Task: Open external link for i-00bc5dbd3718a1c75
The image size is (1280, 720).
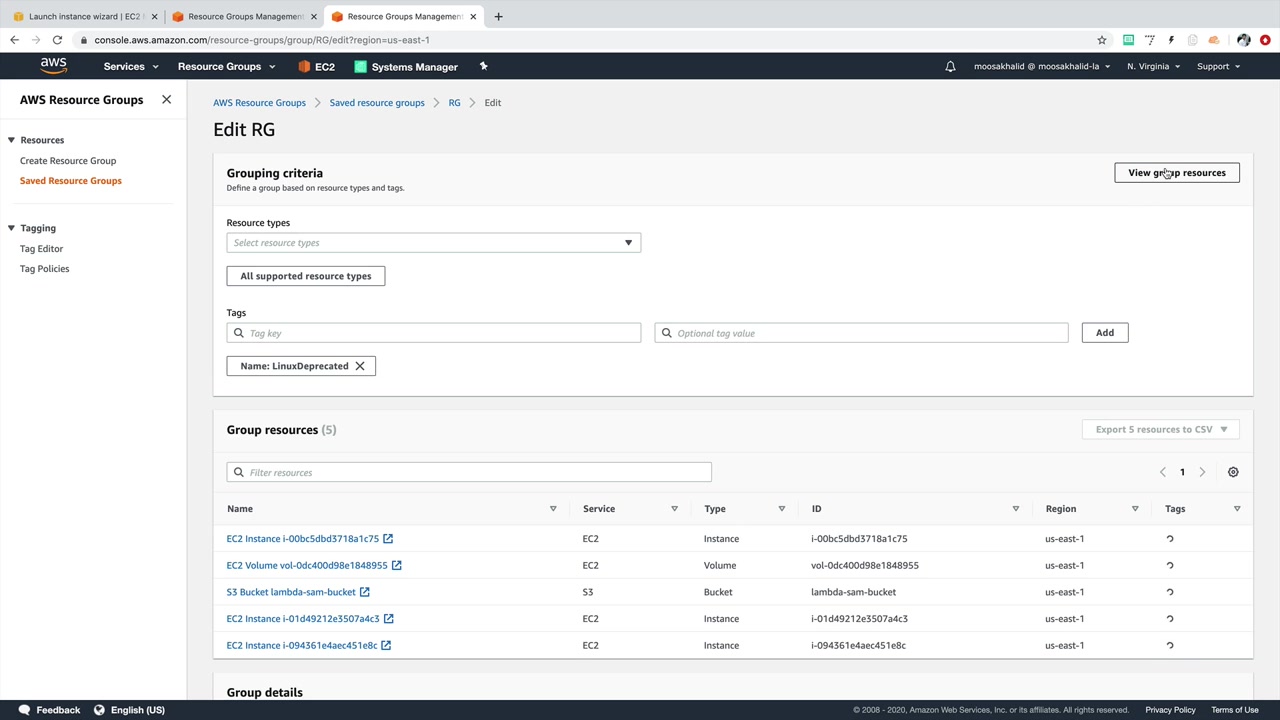Action: [388, 538]
